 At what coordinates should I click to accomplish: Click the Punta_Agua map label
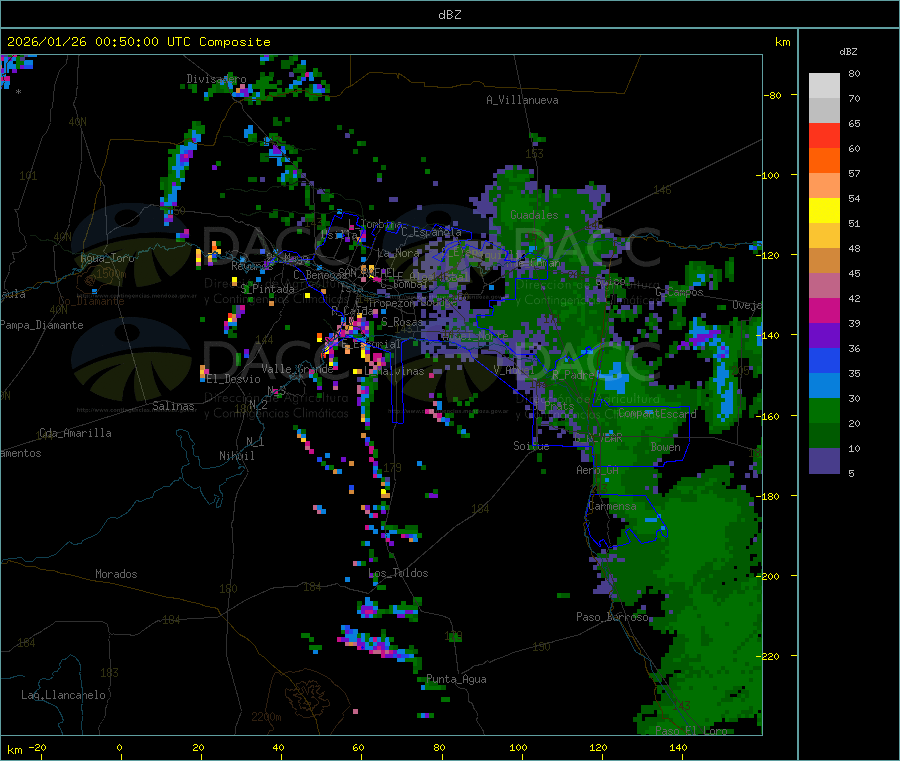456,679
